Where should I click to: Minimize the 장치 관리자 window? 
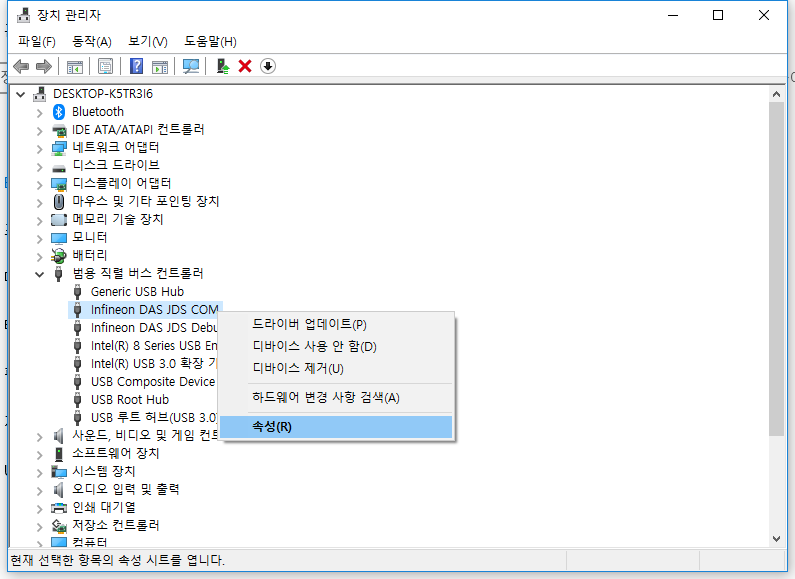[x=673, y=15]
